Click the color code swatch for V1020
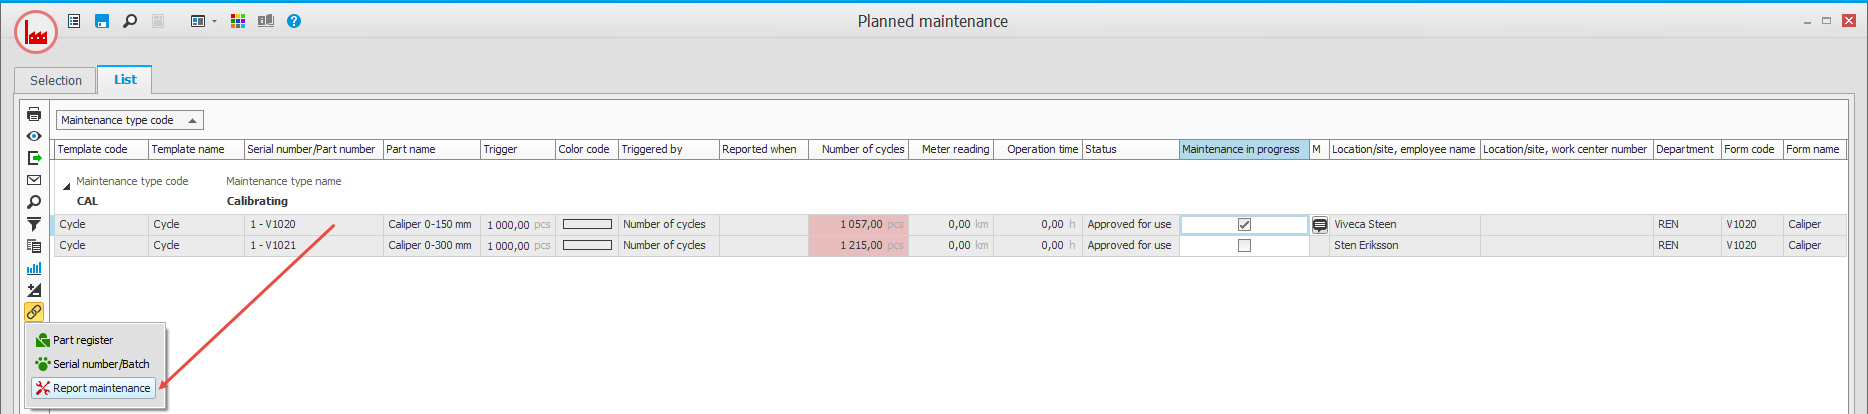This screenshot has height=414, width=1868. coord(587,225)
